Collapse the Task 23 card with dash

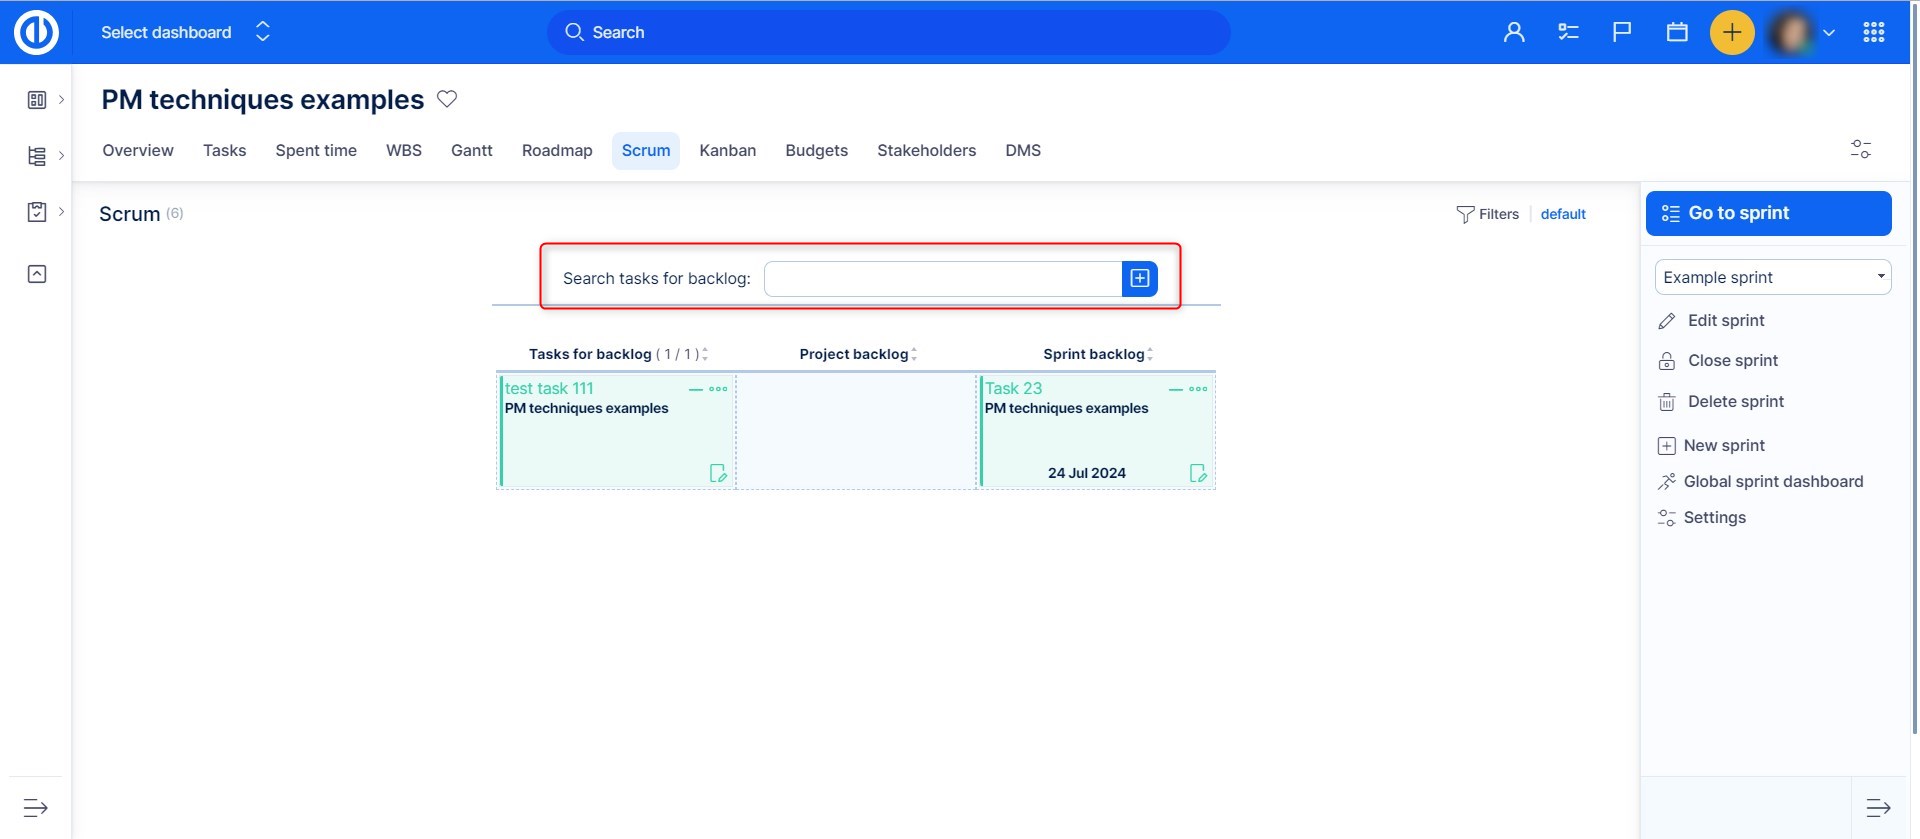1176,389
